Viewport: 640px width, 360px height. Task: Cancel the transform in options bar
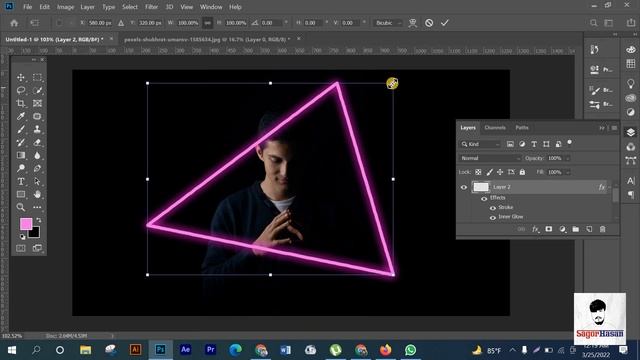pos(429,23)
